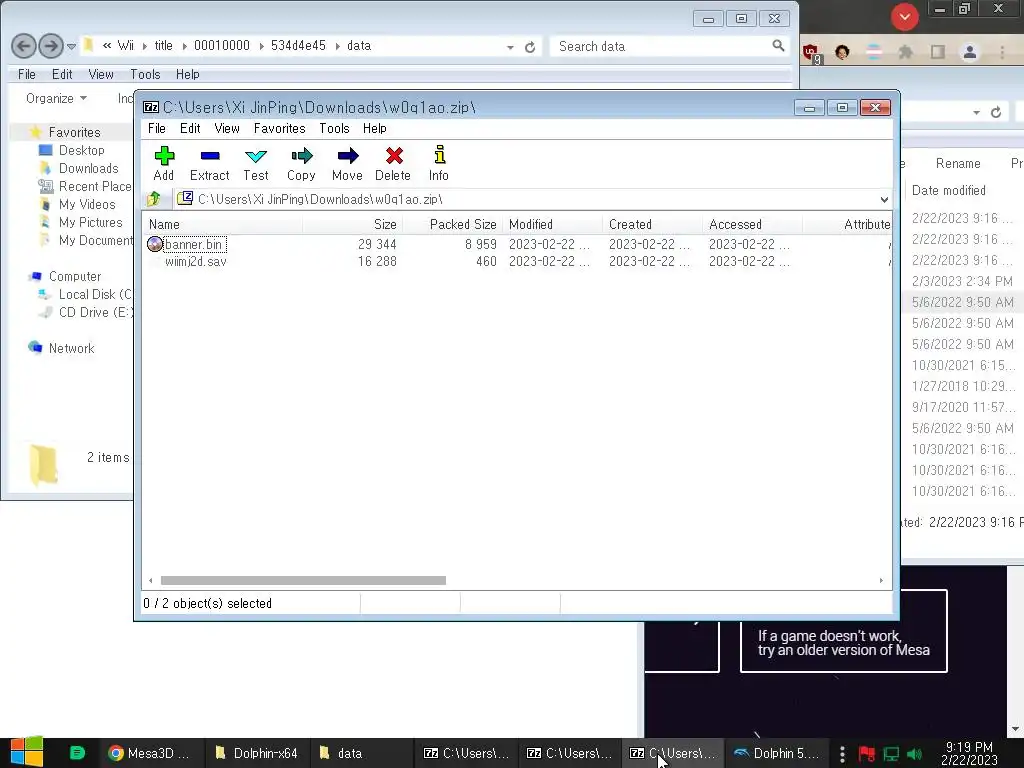Run the Test archive tool
1024x768 pixels.
[x=255, y=163]
